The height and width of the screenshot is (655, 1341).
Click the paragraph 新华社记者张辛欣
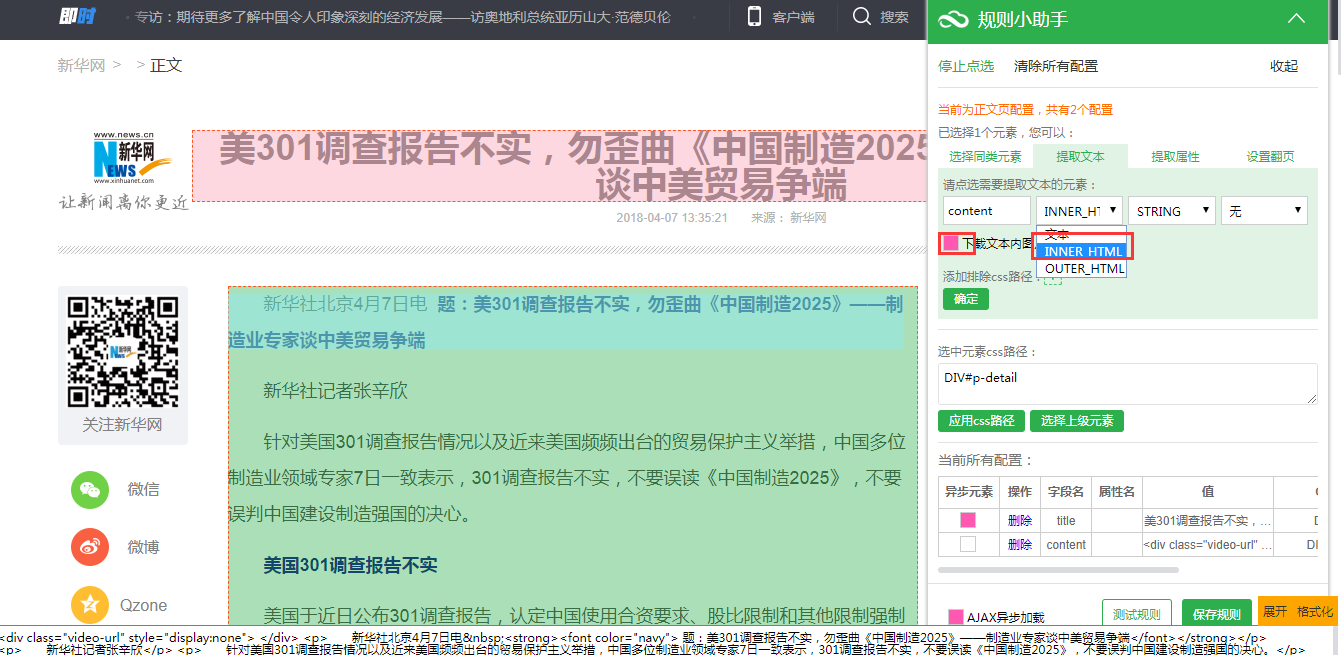336,390
